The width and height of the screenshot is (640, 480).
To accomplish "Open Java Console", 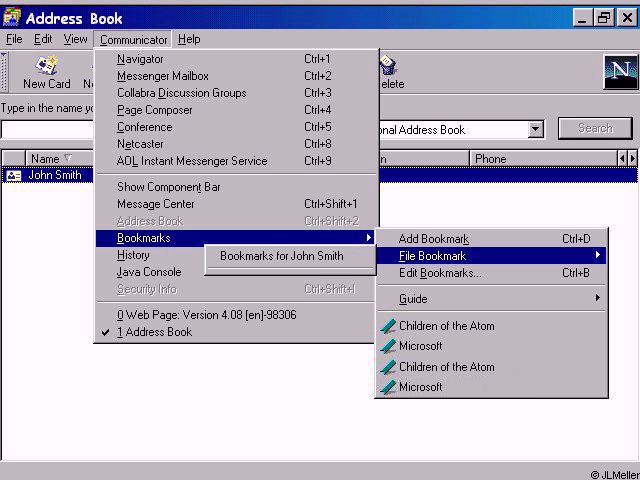I will [x=150, y=272].
